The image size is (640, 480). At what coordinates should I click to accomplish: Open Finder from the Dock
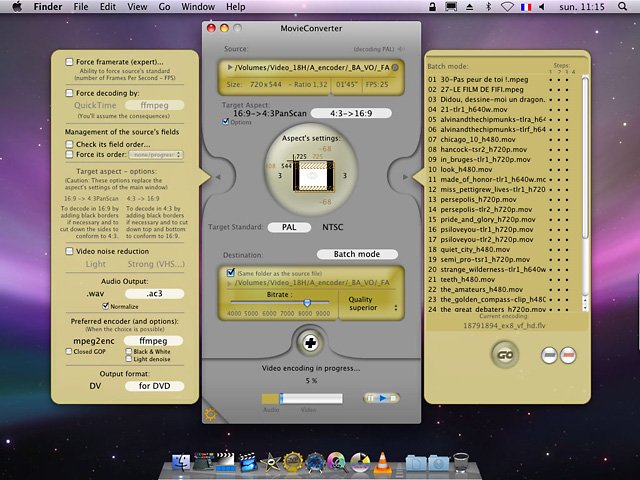point(181,462)
